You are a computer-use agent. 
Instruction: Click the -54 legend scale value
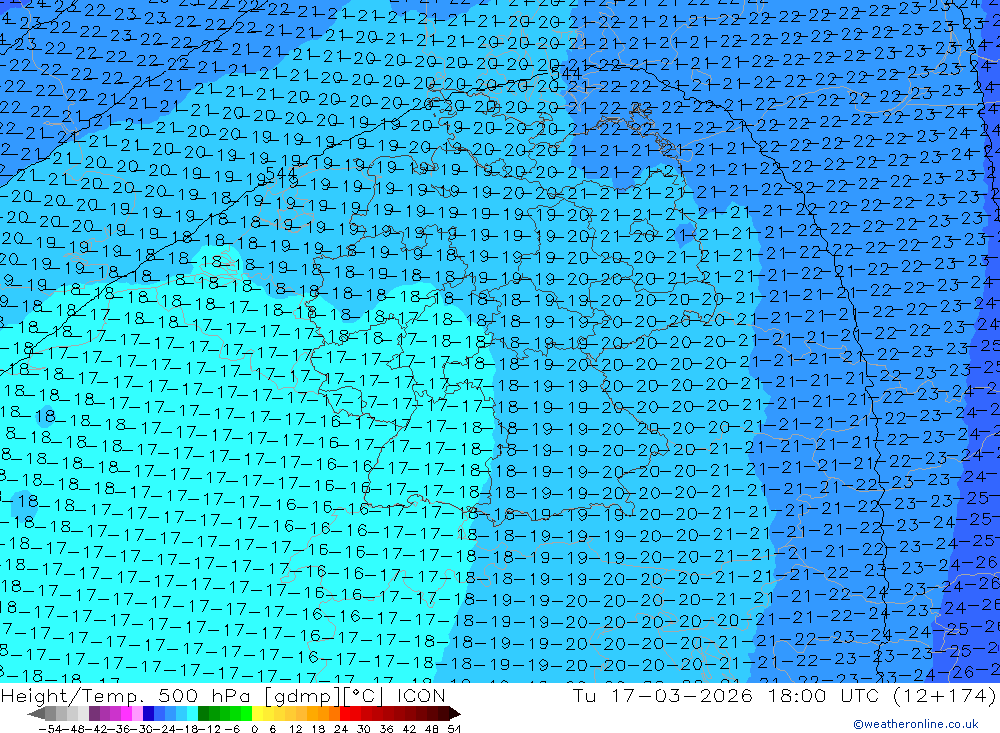(x=50, y=729)
